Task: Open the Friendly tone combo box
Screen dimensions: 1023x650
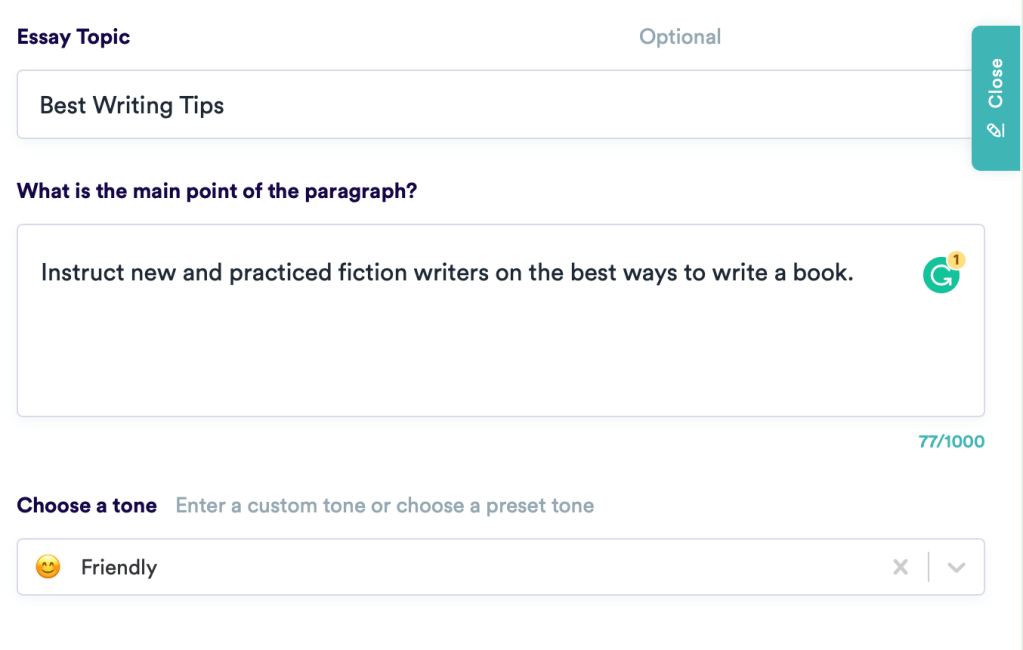Action: point(450,567)
